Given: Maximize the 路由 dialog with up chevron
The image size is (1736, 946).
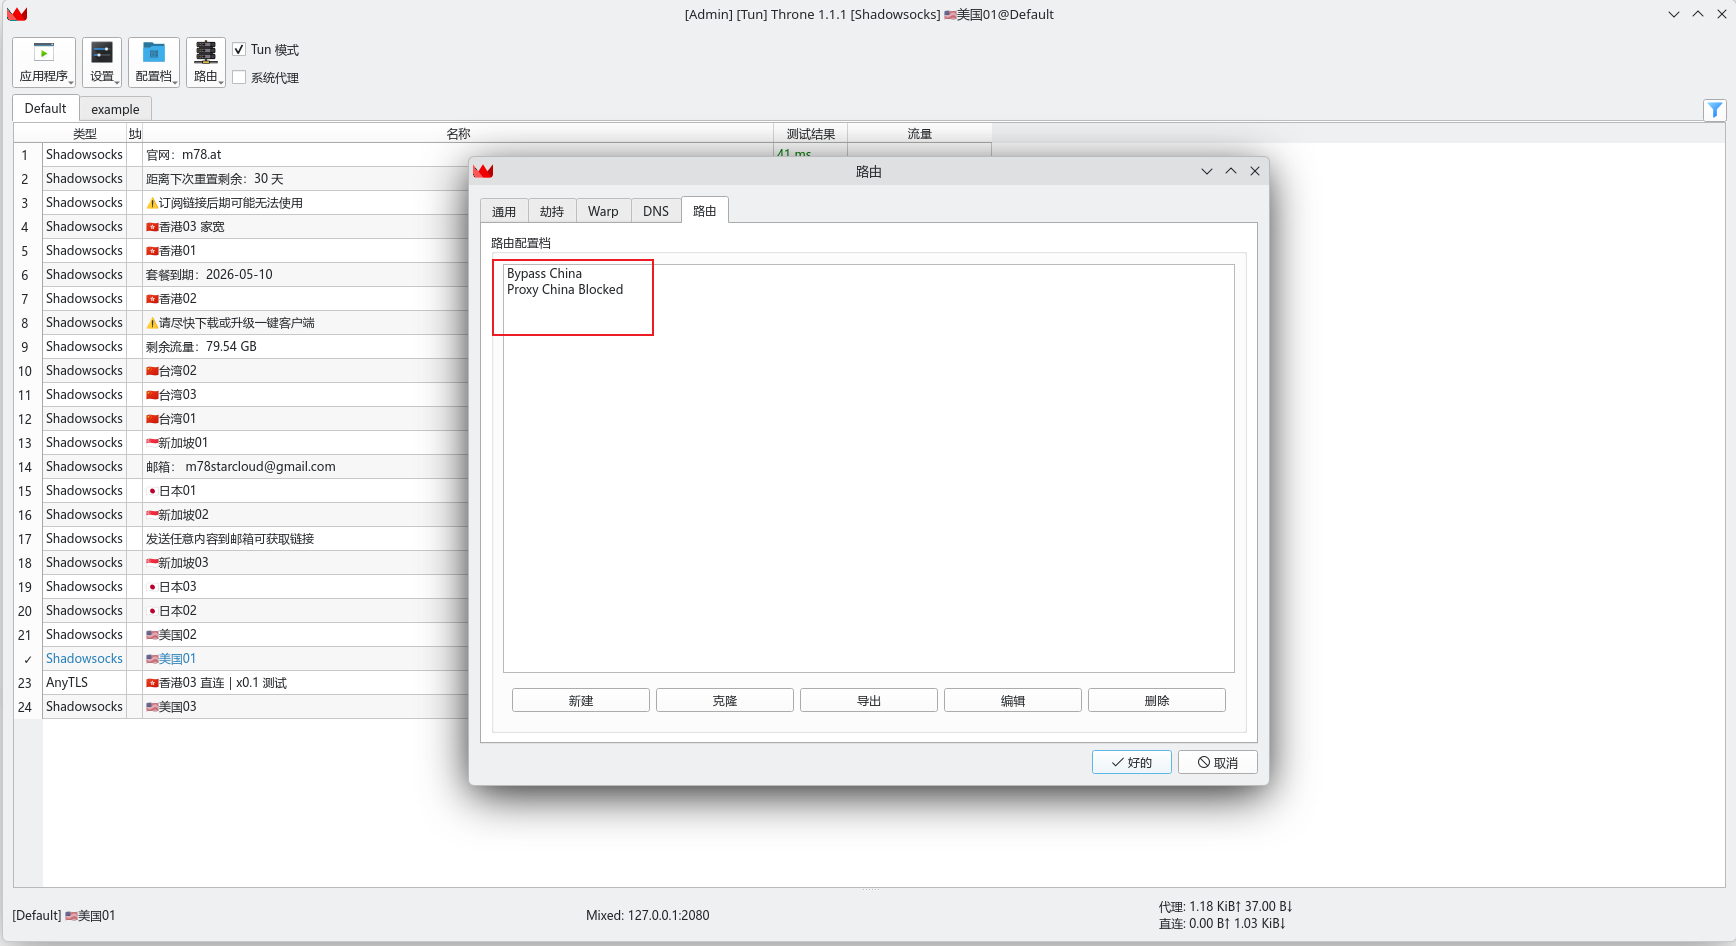Looking at the screenshot, I should [1231, 171].
